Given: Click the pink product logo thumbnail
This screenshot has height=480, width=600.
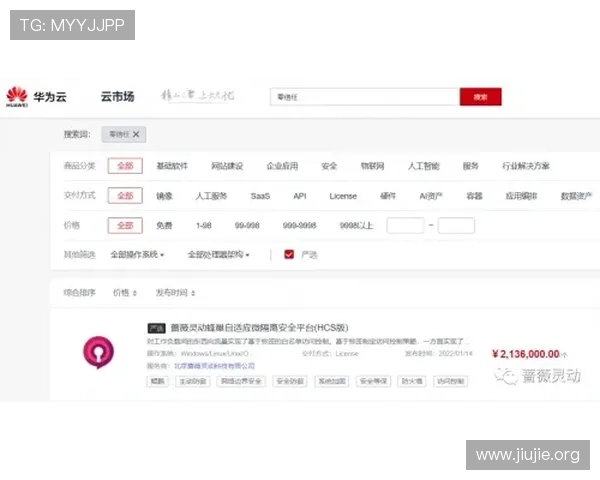Looking at the screenshot, I should tap(98, 352).
